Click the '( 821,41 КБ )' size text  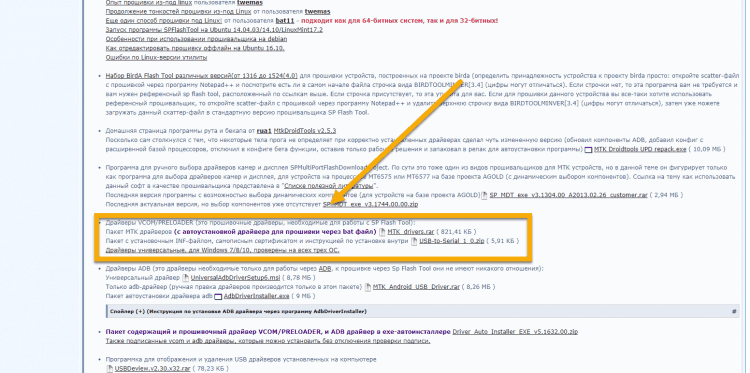pyautogui.click(x=456, y=232)
